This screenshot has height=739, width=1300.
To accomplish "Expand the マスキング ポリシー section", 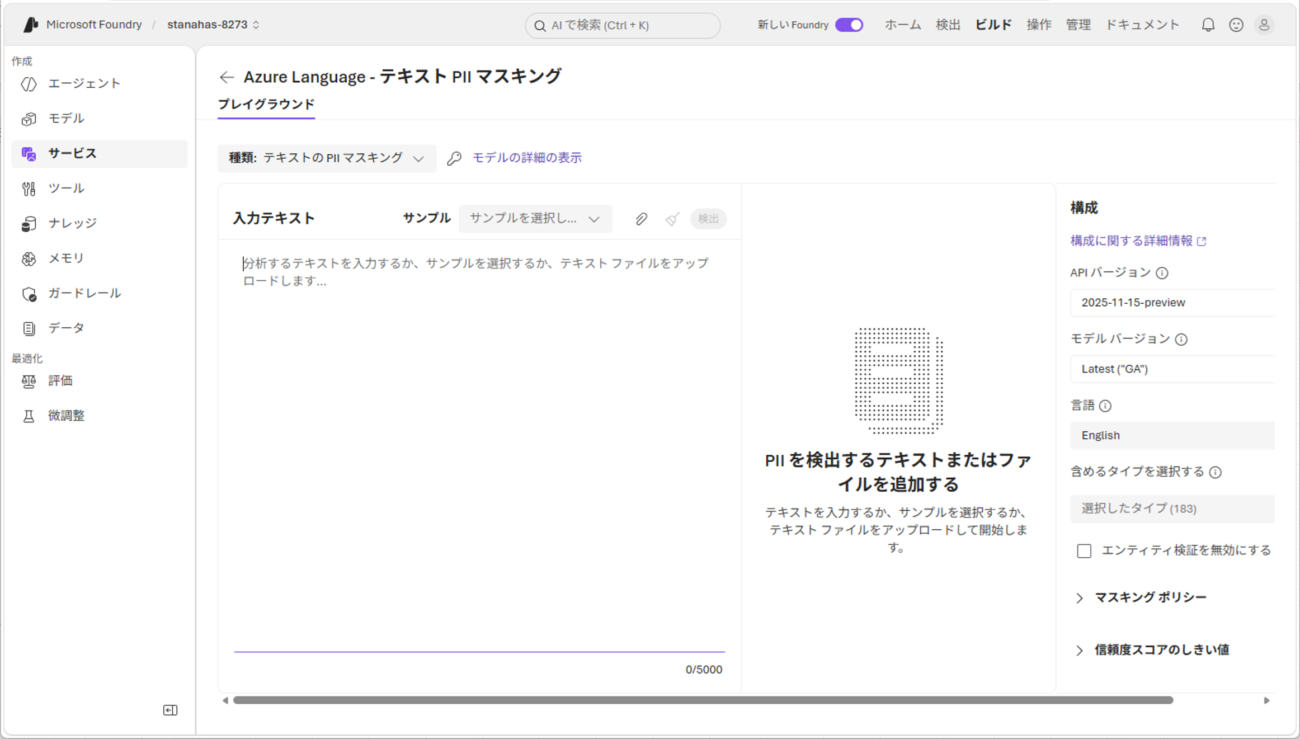I will click(1140, 598).
